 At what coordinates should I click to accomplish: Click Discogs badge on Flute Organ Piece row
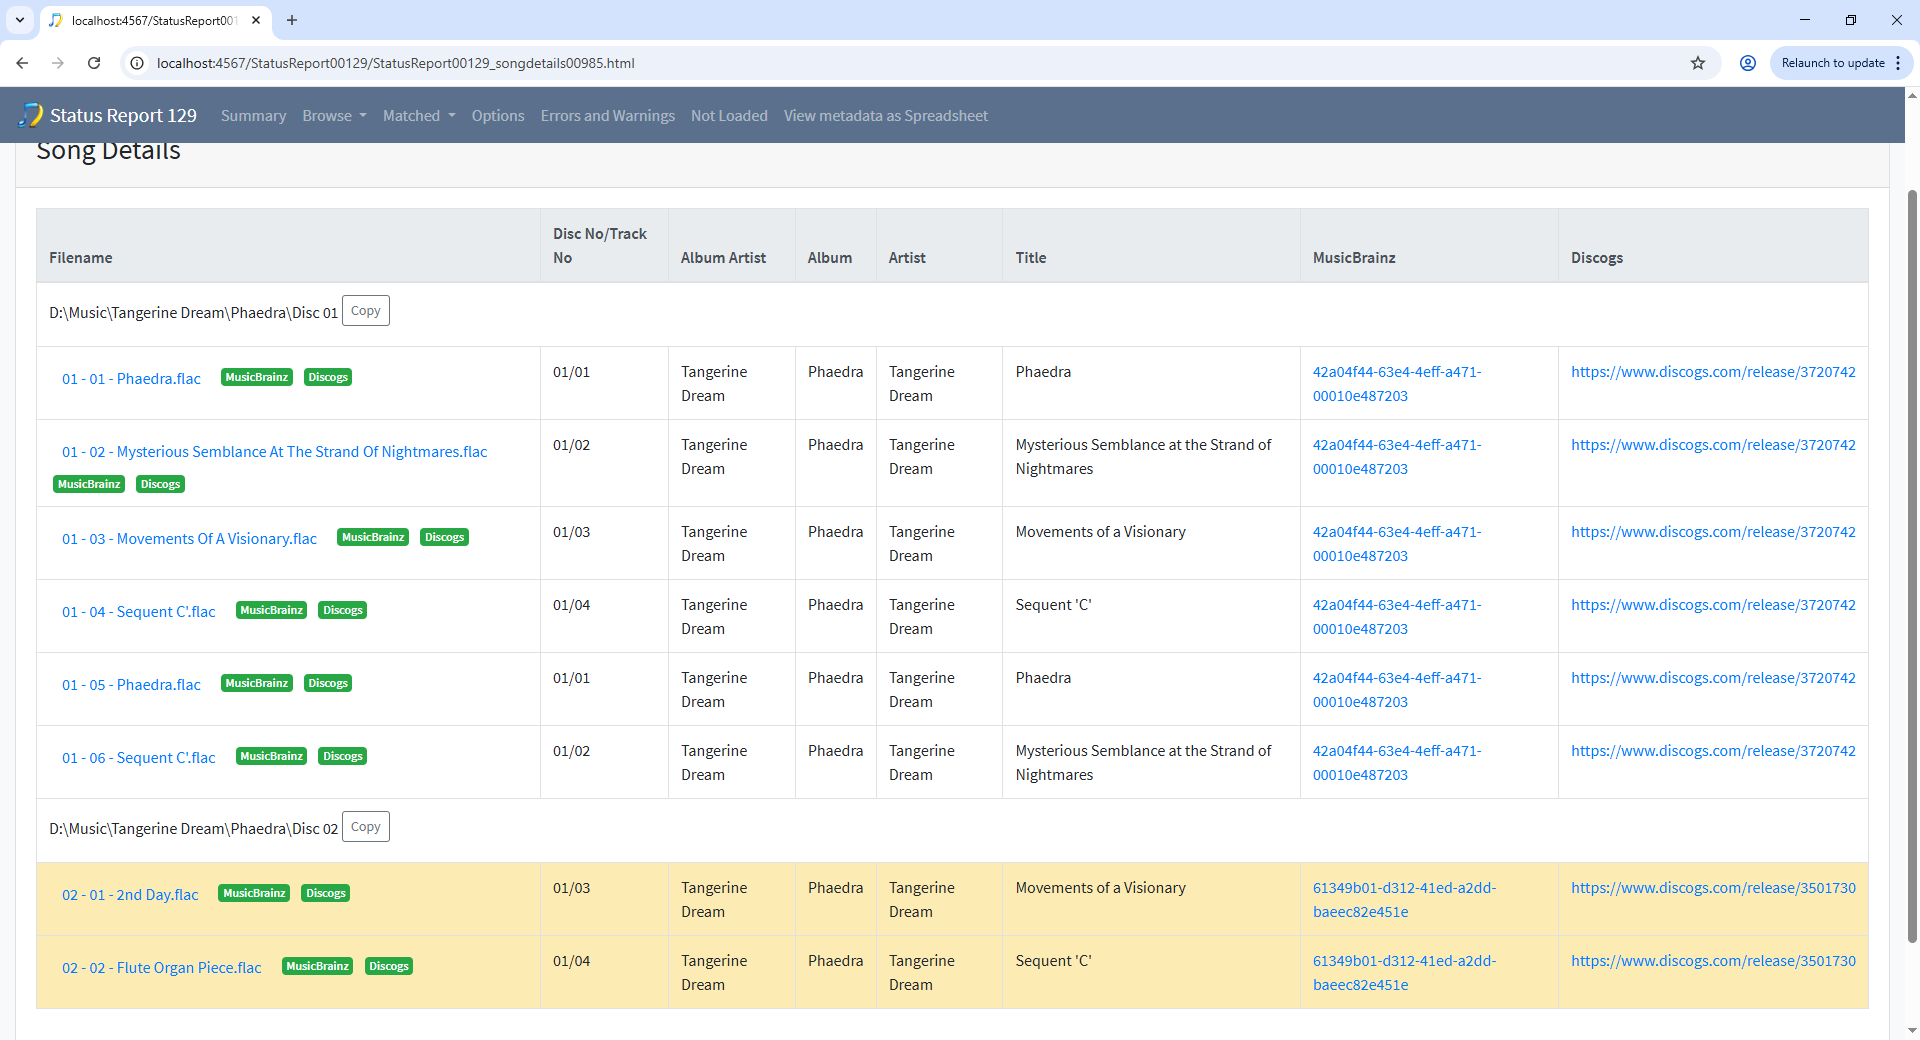tap(389, 966)
